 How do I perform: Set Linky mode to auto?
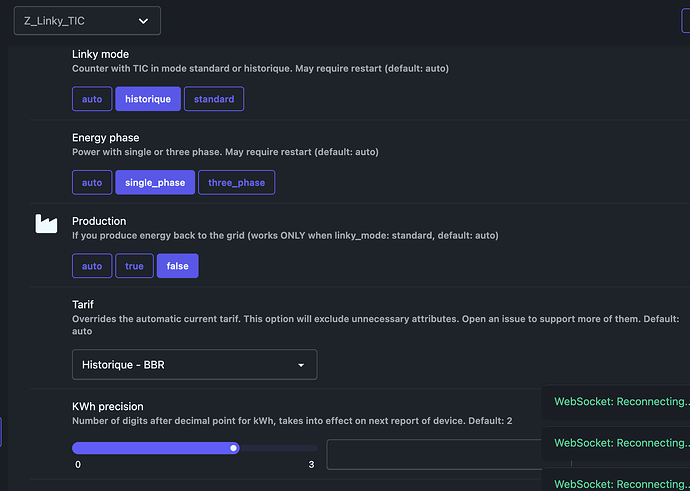point(92,99)
